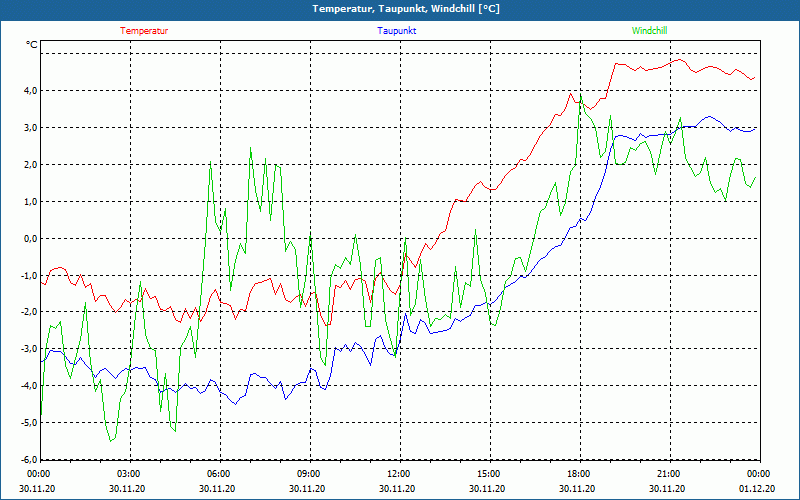Click the '-1,0' y-axis value
The height and width of the screenshot is (500, 800).
(29, 276)
